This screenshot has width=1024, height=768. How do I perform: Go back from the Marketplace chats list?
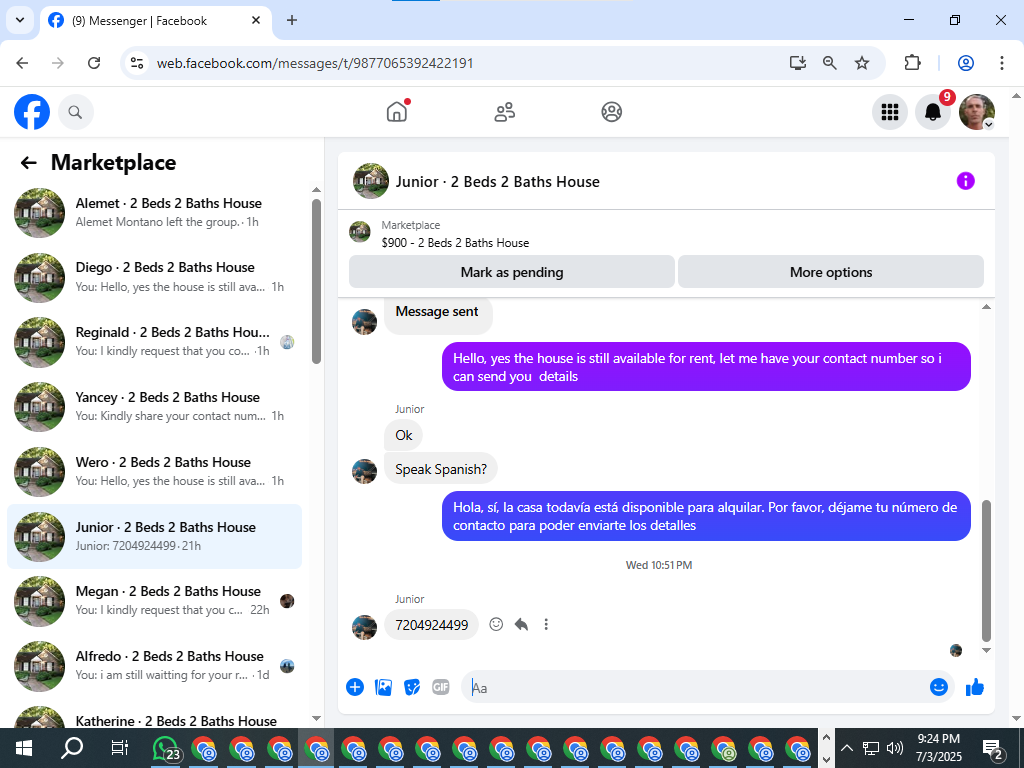coord(28,163)
